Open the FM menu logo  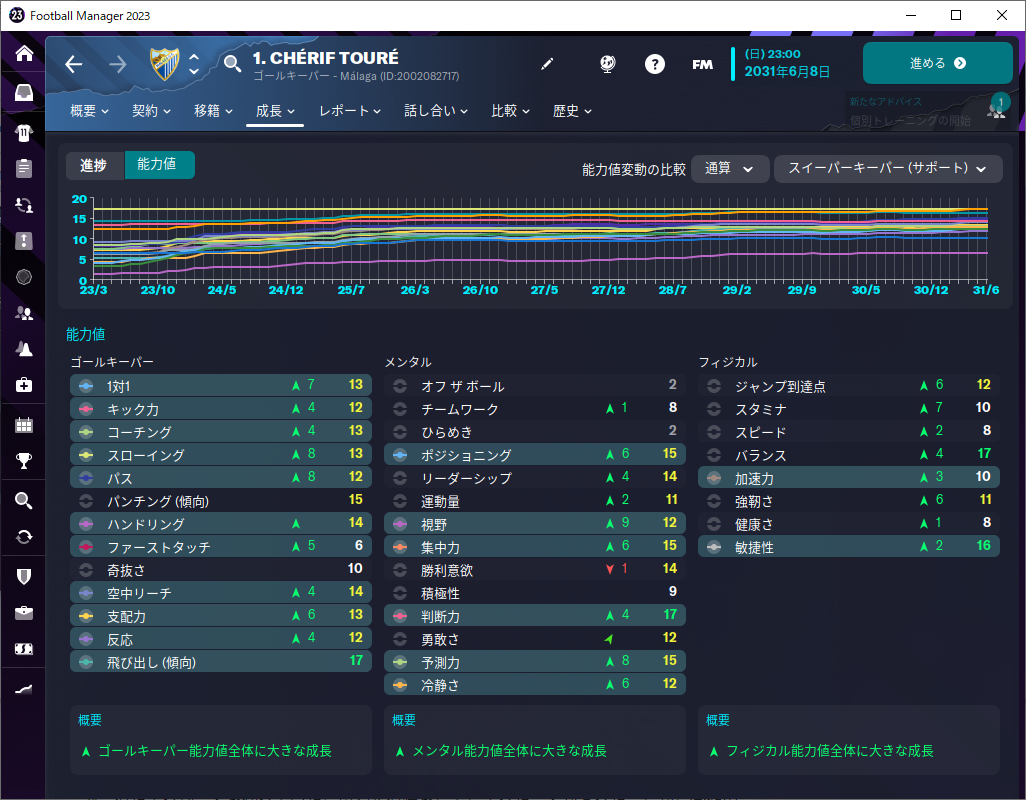(702, 64)
